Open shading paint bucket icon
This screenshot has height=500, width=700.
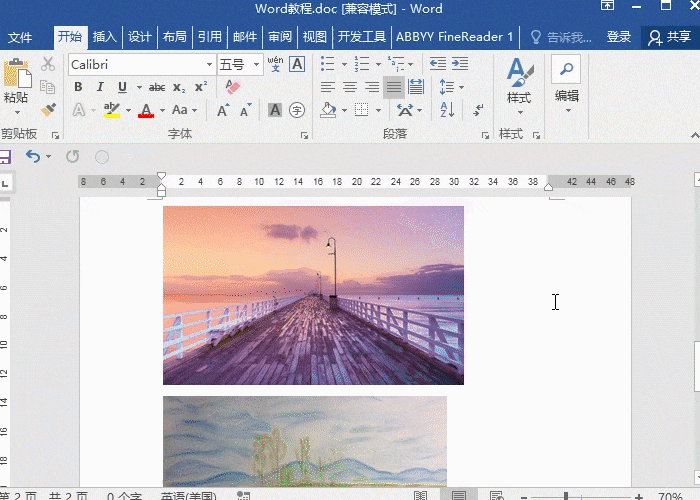(328, 110)
